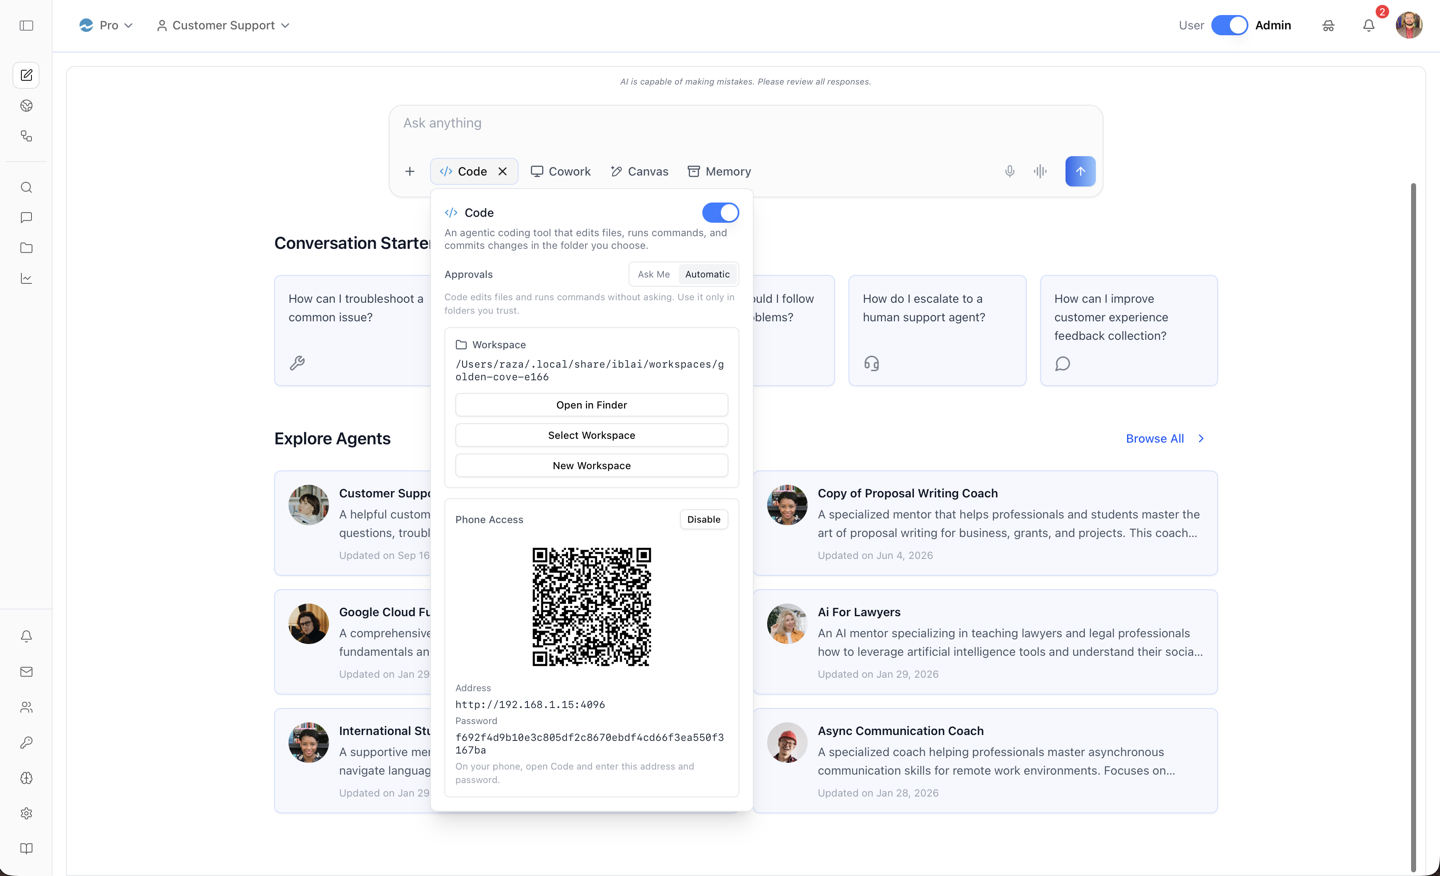The width and height of the screenshot is (1440, 876).
Task: Click the Phone Access QR code
Action: (591, 606)
